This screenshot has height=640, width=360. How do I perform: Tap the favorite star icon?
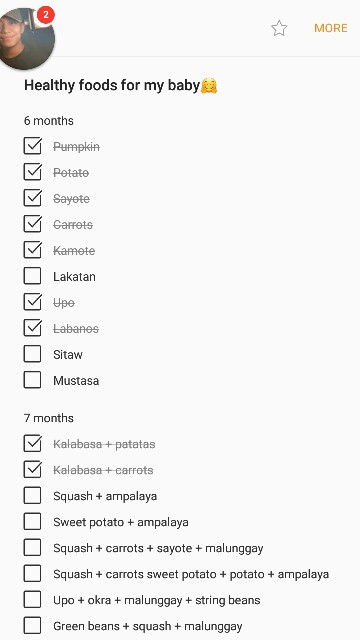coord(279,28)
